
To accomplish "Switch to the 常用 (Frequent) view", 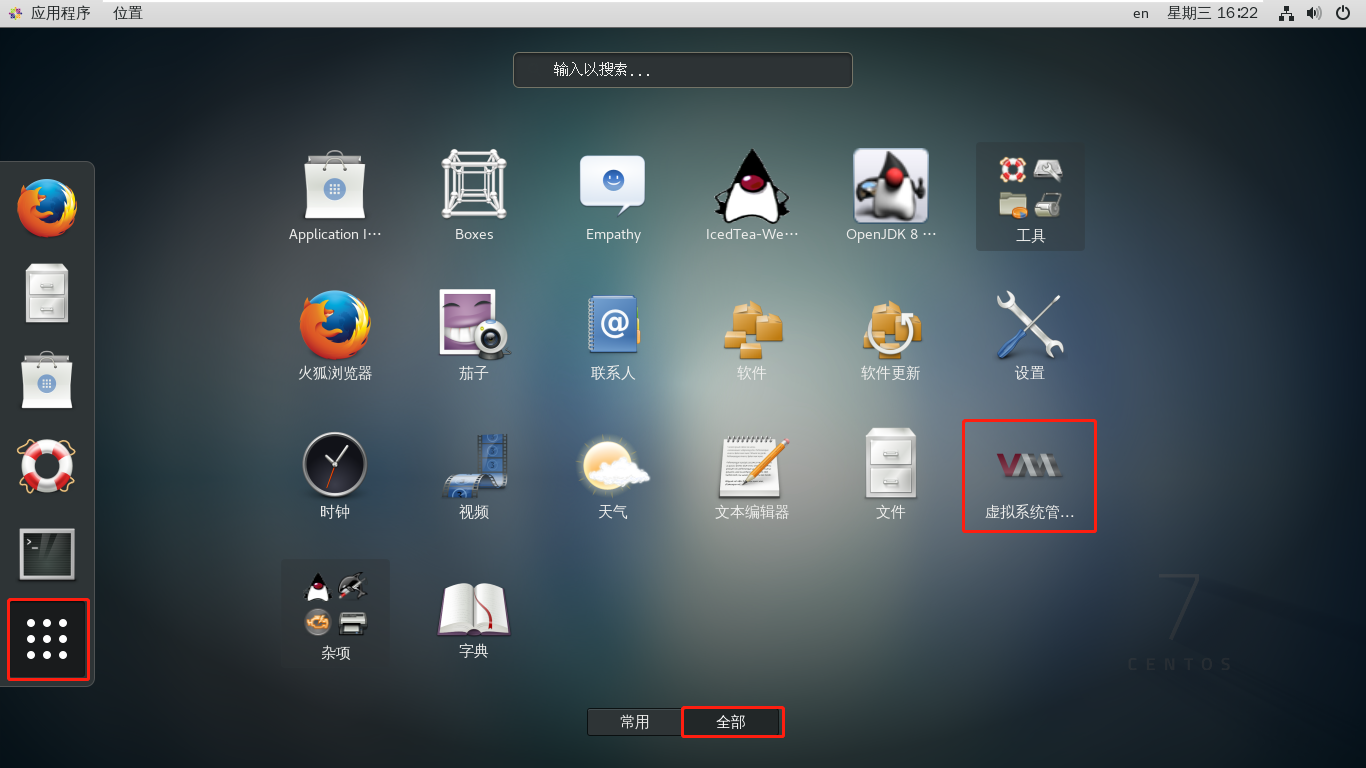I will [634, 722].
